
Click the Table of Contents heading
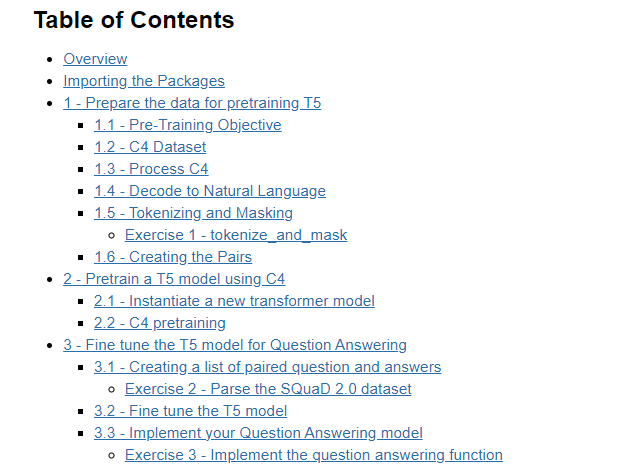pyautogui.click(x=134, y=20)
